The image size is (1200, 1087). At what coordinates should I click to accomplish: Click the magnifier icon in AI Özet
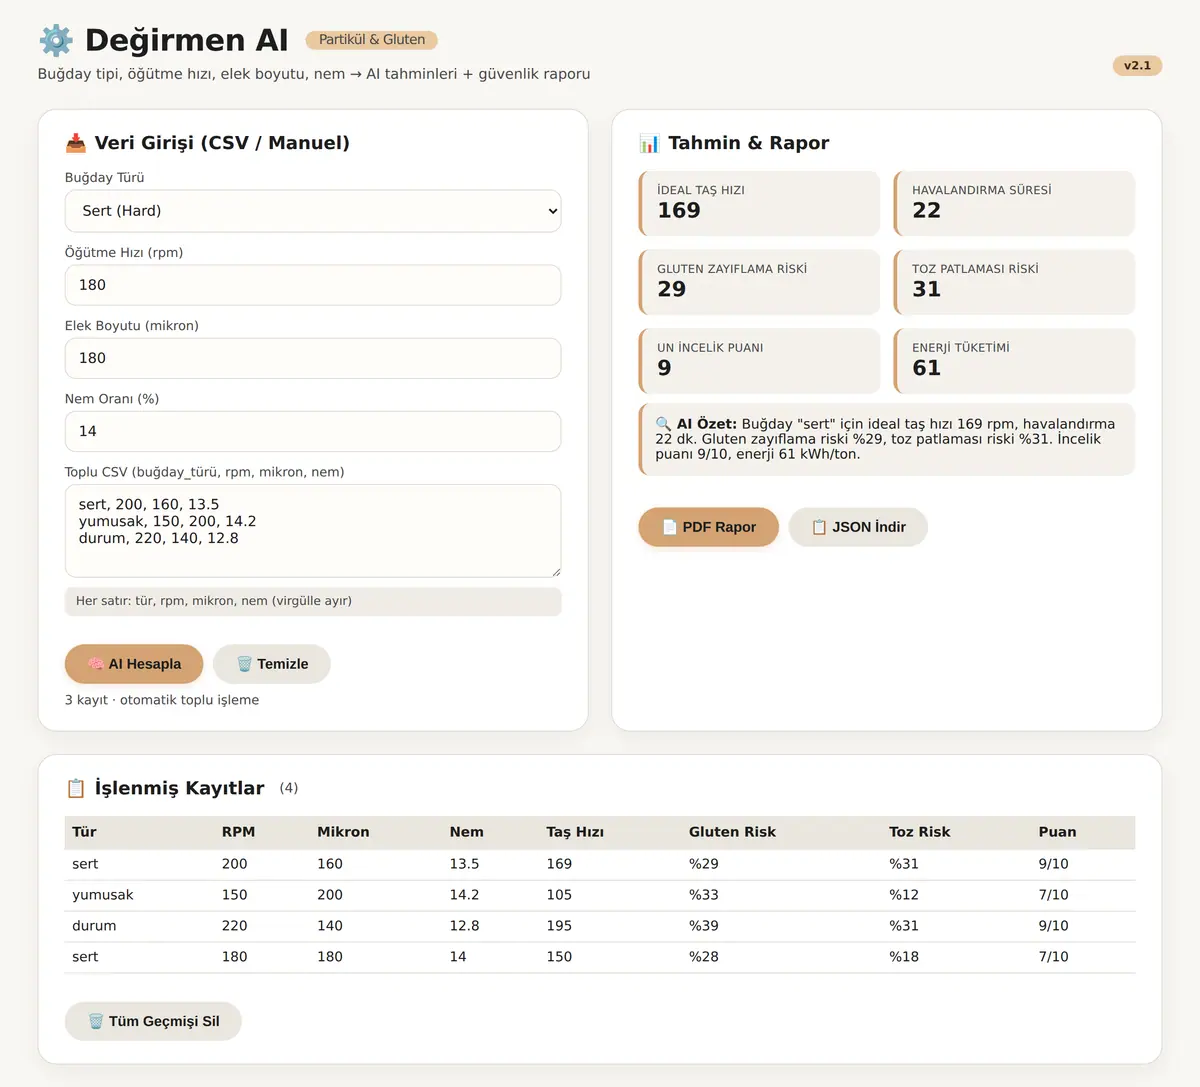point(663,424)
